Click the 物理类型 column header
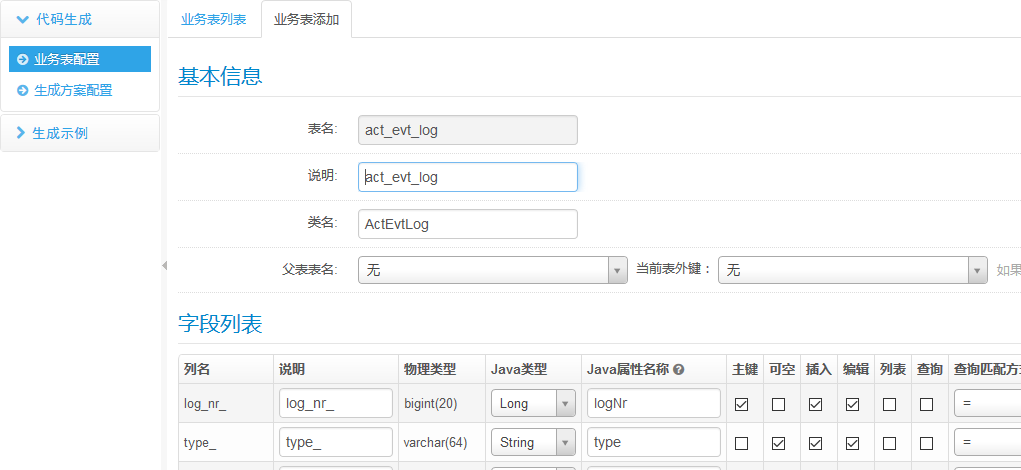 point(441,370)
